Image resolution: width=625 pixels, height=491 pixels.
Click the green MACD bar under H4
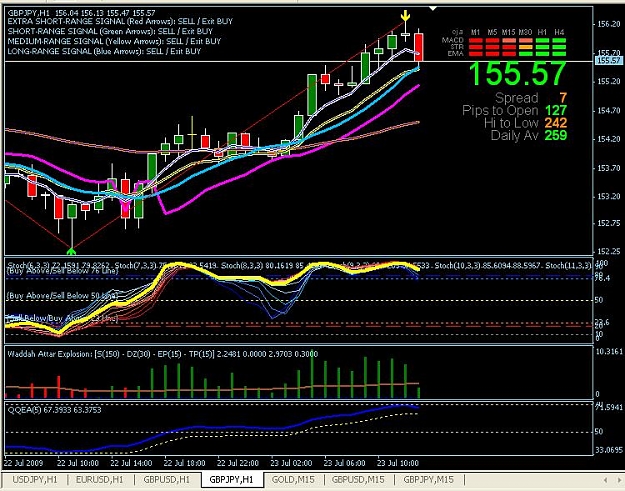pyautogui.click(x=559, y=40)
